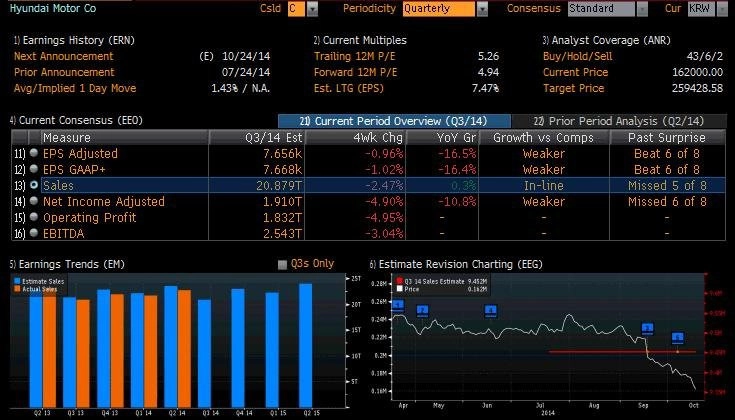Image resolution: width=735 pixels, height=420 pixels.
Task: Open the Periodicity Quarterly dropdown arrow
Action: coord(482,9)
